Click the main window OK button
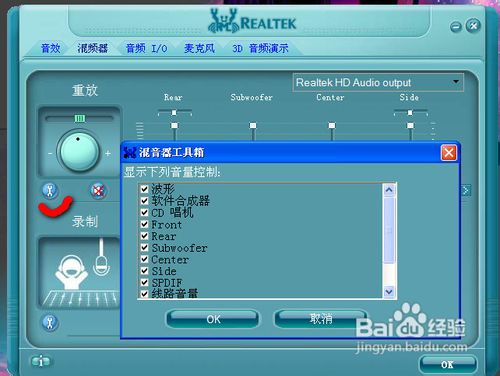500x376 pixels. coord(447,364)
